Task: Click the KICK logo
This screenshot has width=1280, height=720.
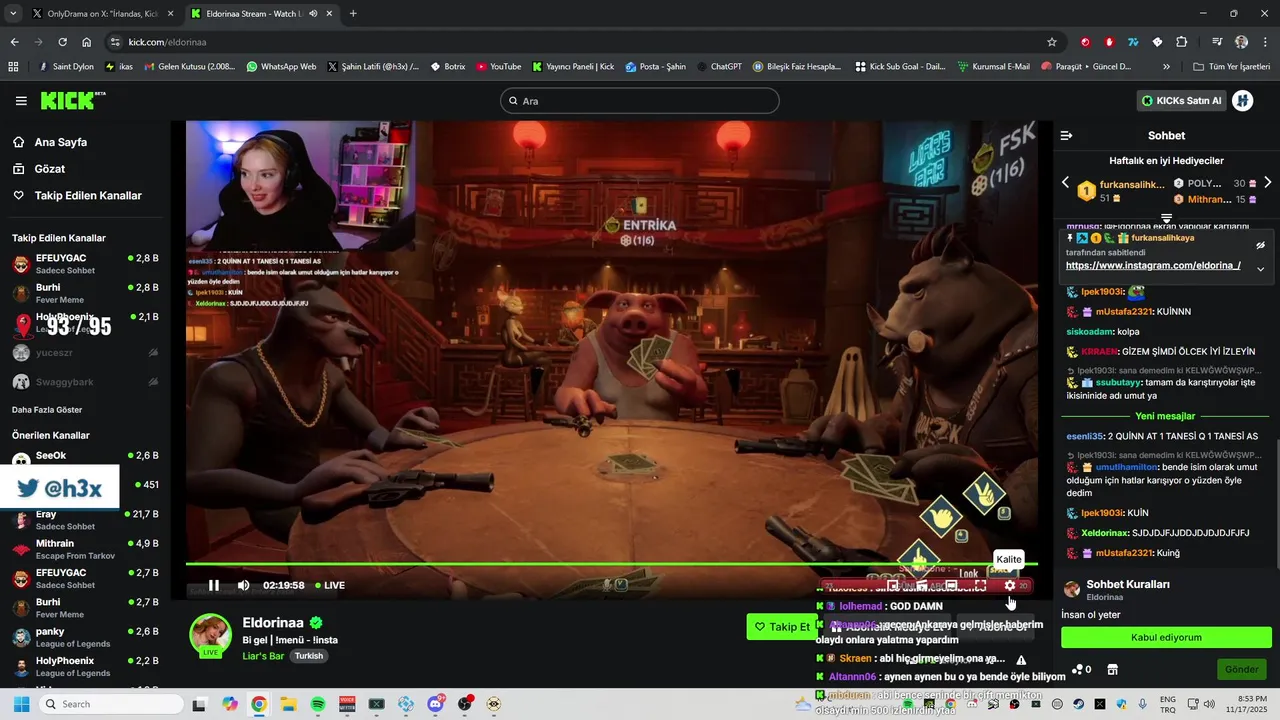Action: tap(72, 100)
